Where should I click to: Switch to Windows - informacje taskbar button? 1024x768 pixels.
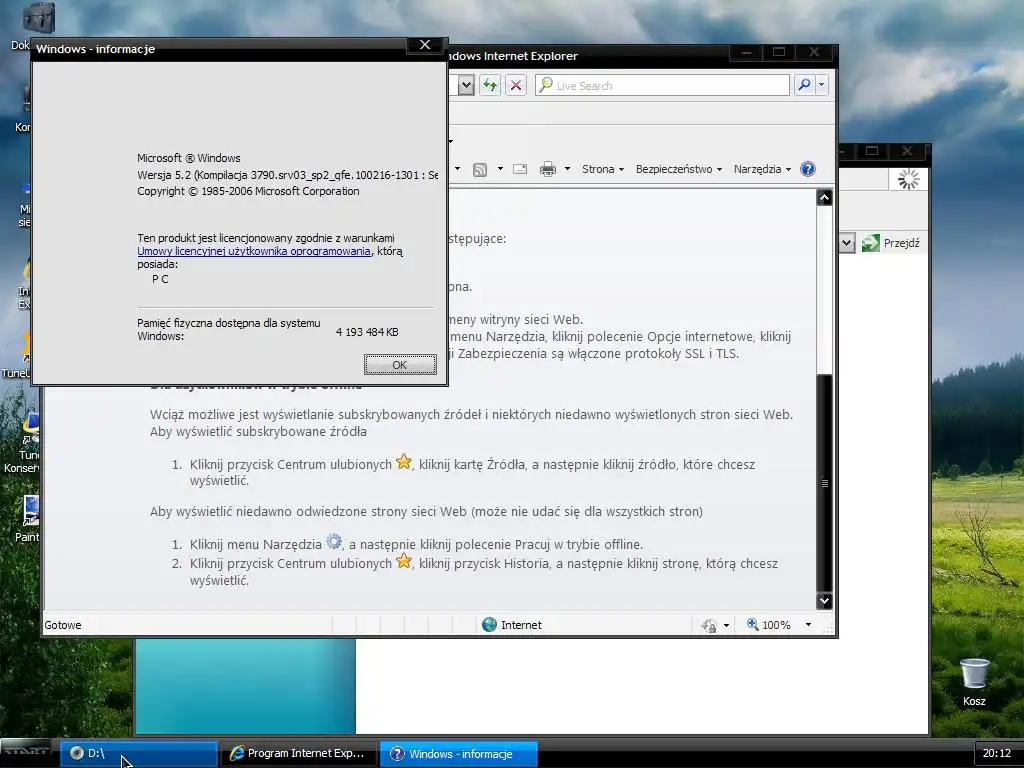(458, 754)
